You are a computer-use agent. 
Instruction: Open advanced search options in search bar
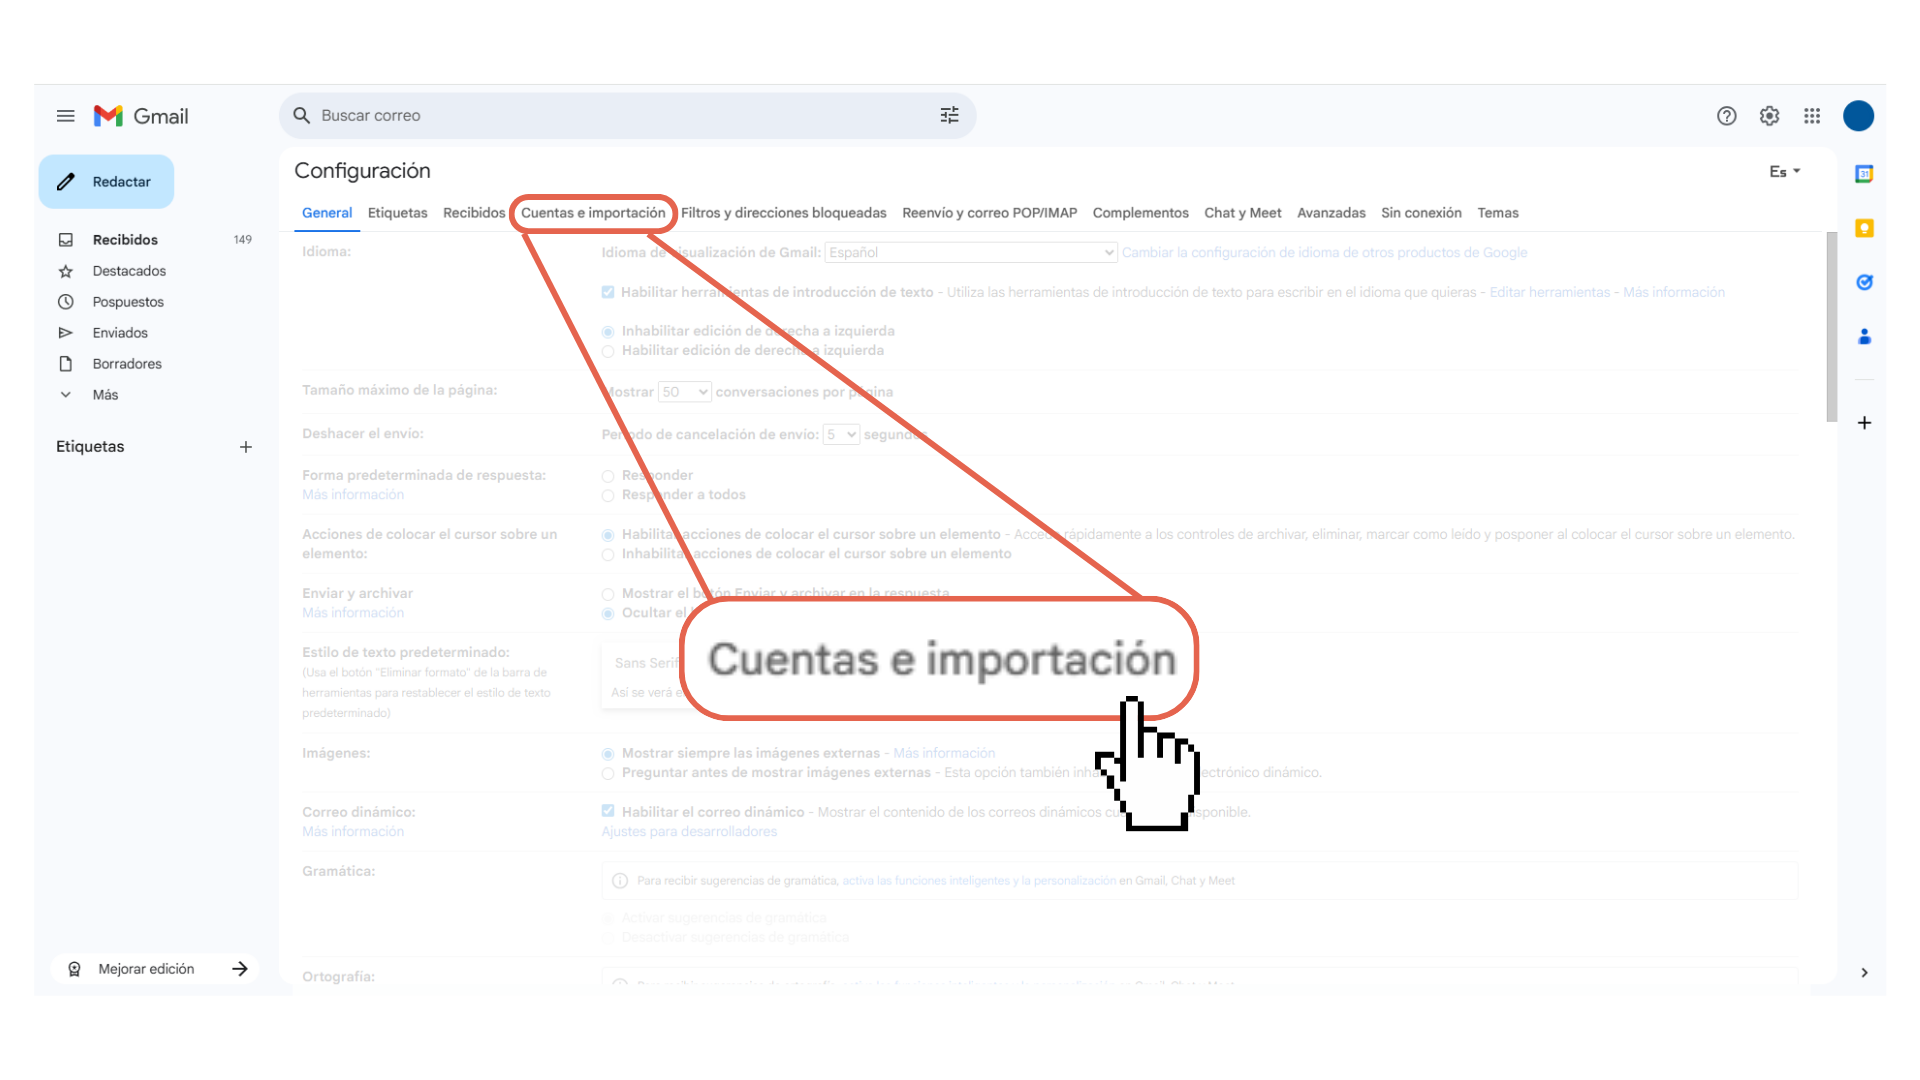pos(949,115)
